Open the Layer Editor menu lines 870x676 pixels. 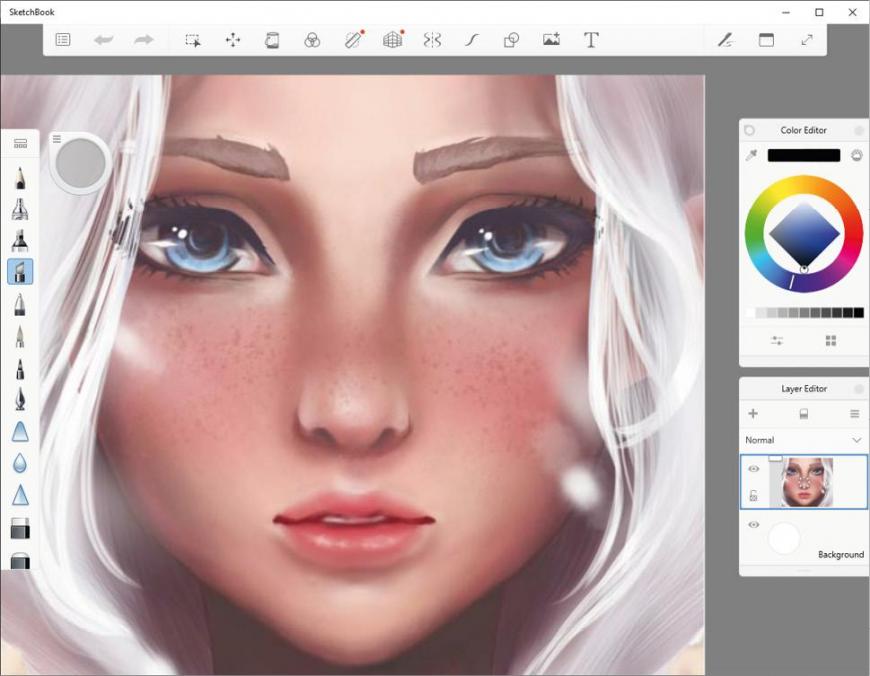(854, 413)
